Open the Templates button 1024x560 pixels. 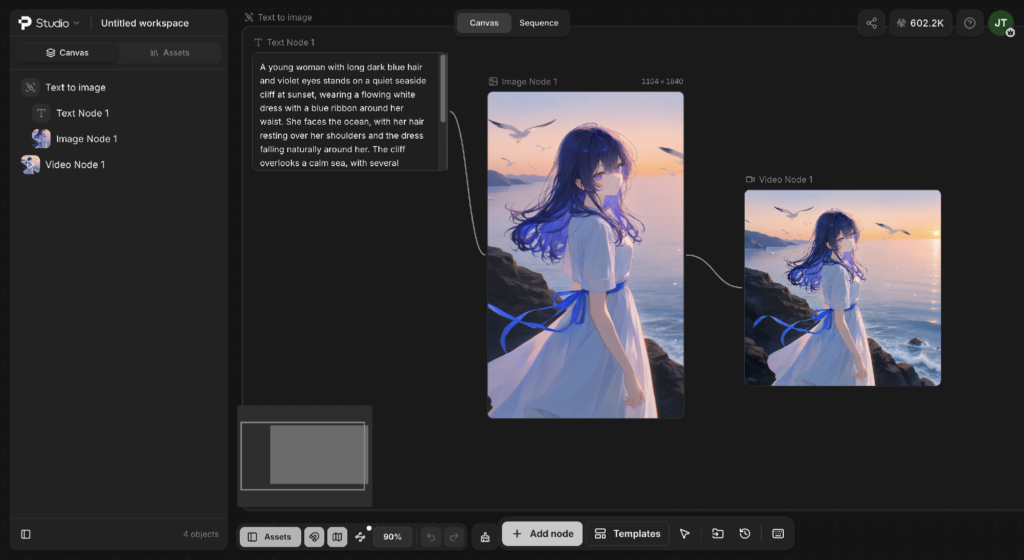[x=628, y=534]
